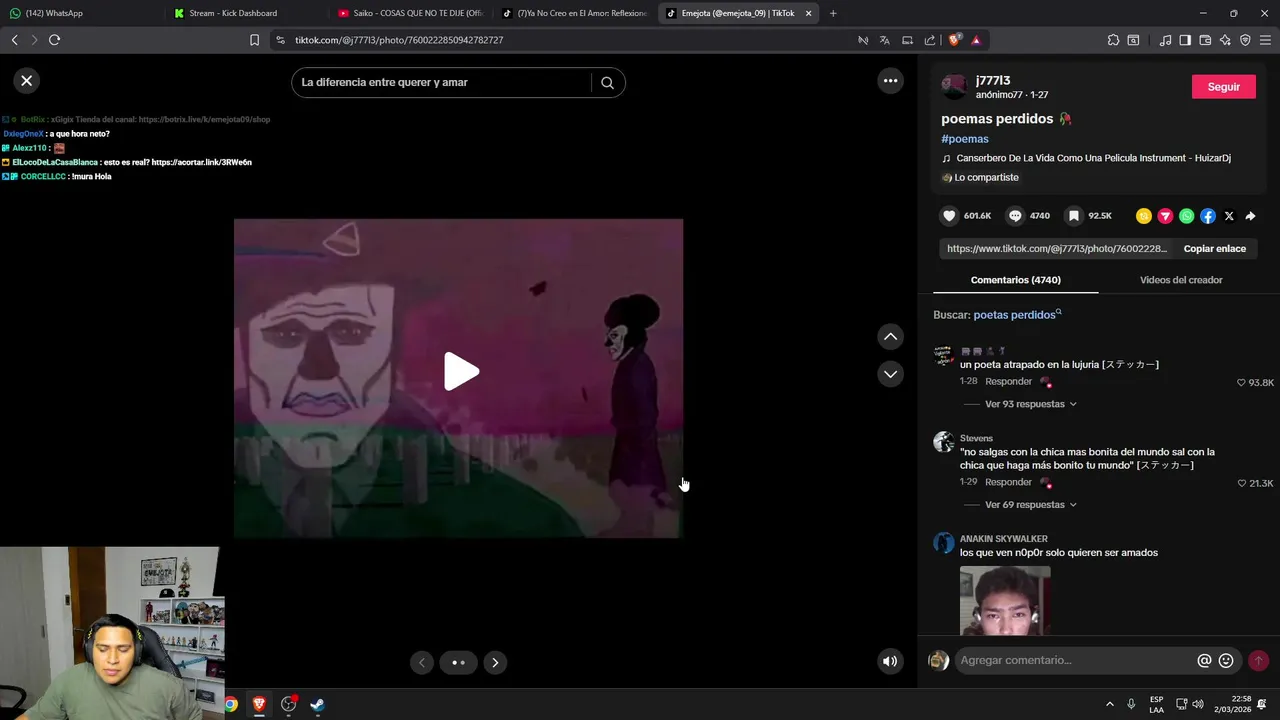This screenshot has height=720, width=1280.
Task: Open j777l3 profile avatar
Action: pos(954,87)
